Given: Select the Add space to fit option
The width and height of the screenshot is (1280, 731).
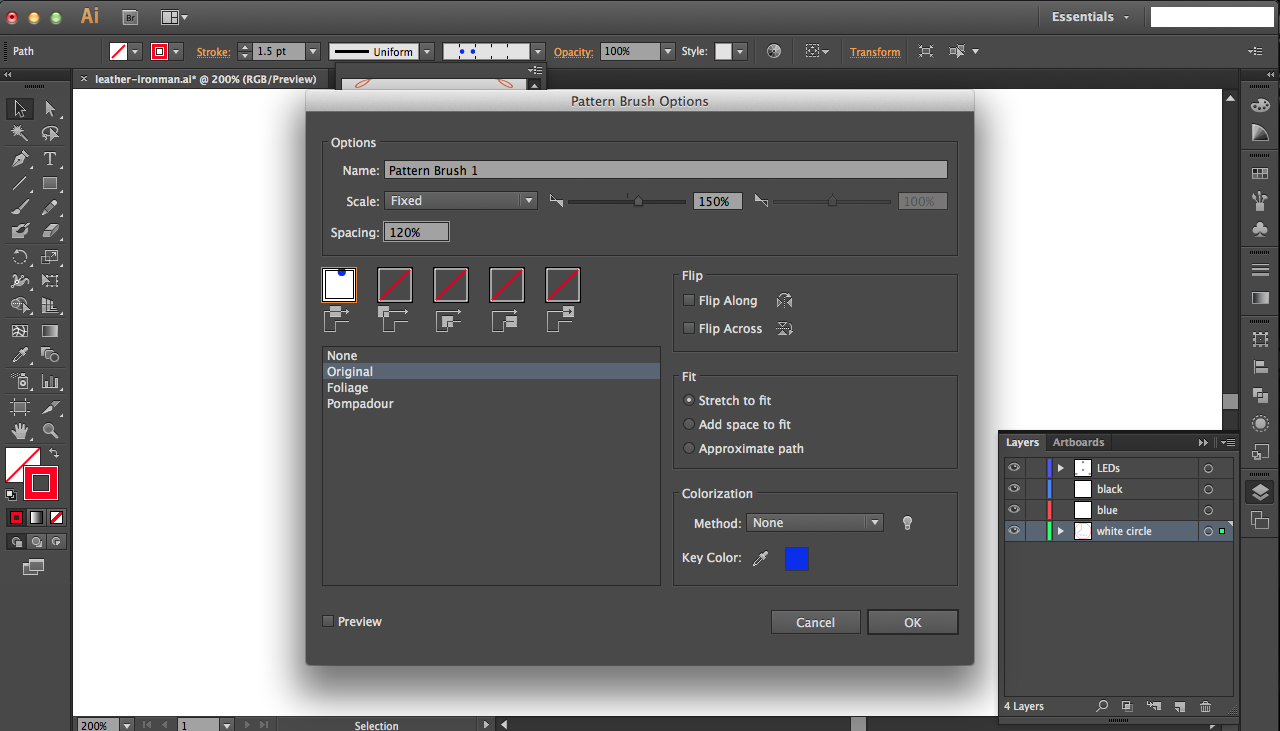Looking at the screenshot, I should (688, 424).
